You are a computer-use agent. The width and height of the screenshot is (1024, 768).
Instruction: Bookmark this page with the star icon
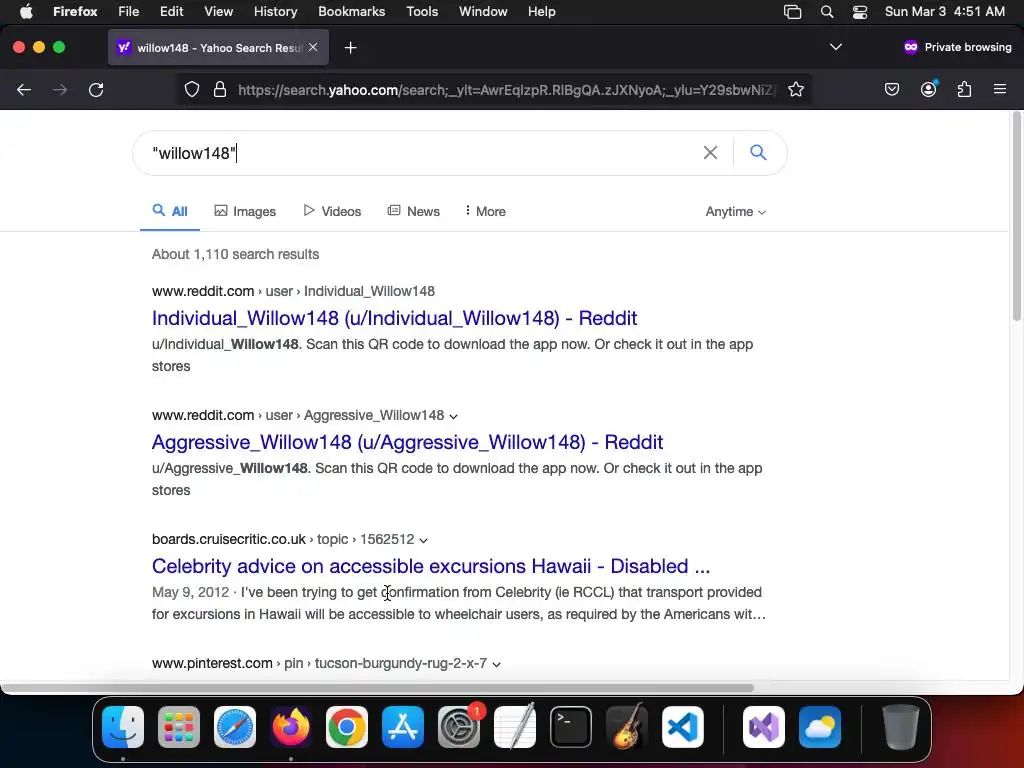(795, 89)
